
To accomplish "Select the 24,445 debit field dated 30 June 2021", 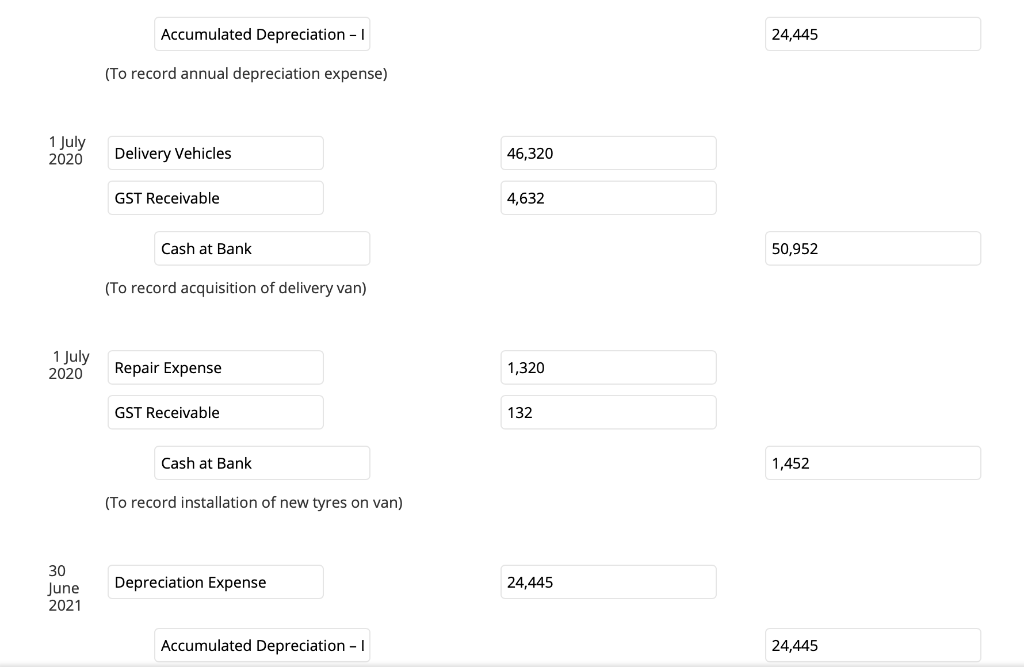I will [608, 582].
